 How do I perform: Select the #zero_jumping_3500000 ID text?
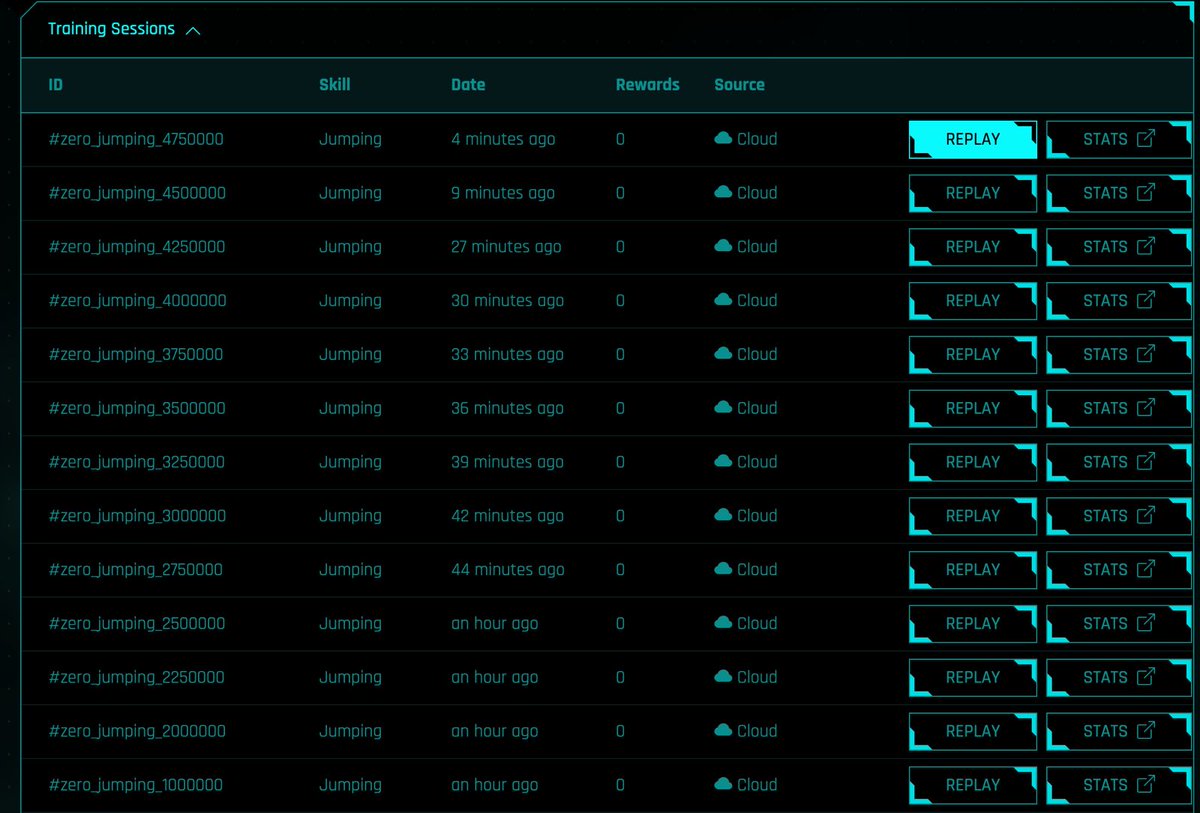tap(137, 409)
